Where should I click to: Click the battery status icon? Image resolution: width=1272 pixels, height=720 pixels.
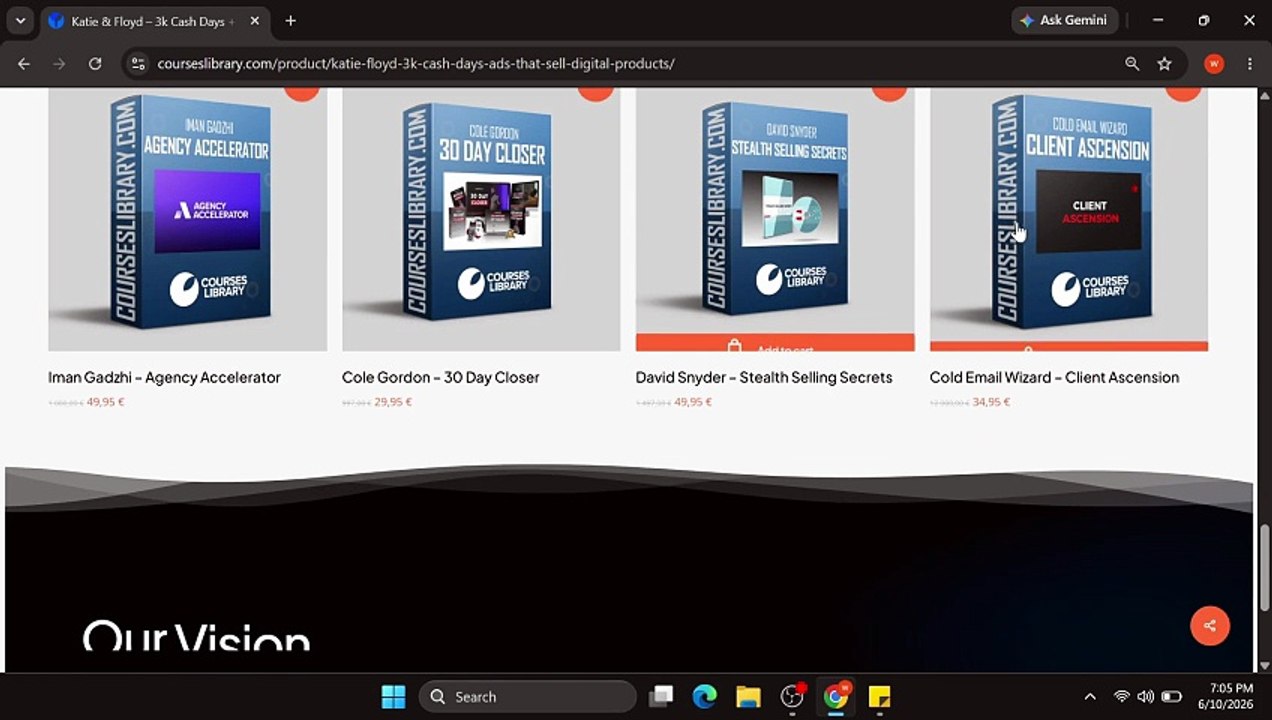[1171, 697]
